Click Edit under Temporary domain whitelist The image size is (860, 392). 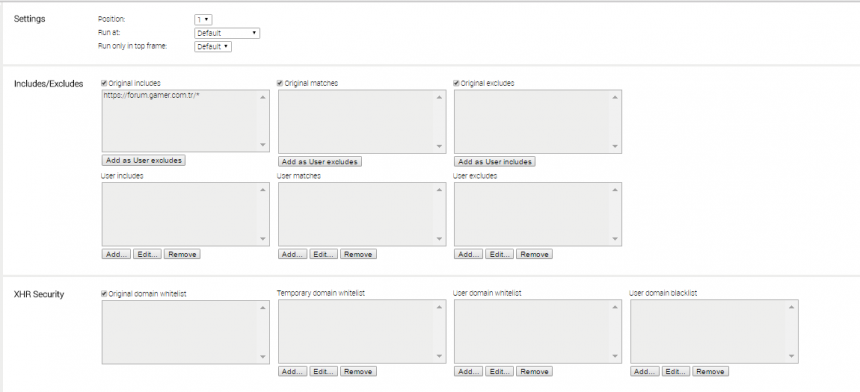[324, 372]
